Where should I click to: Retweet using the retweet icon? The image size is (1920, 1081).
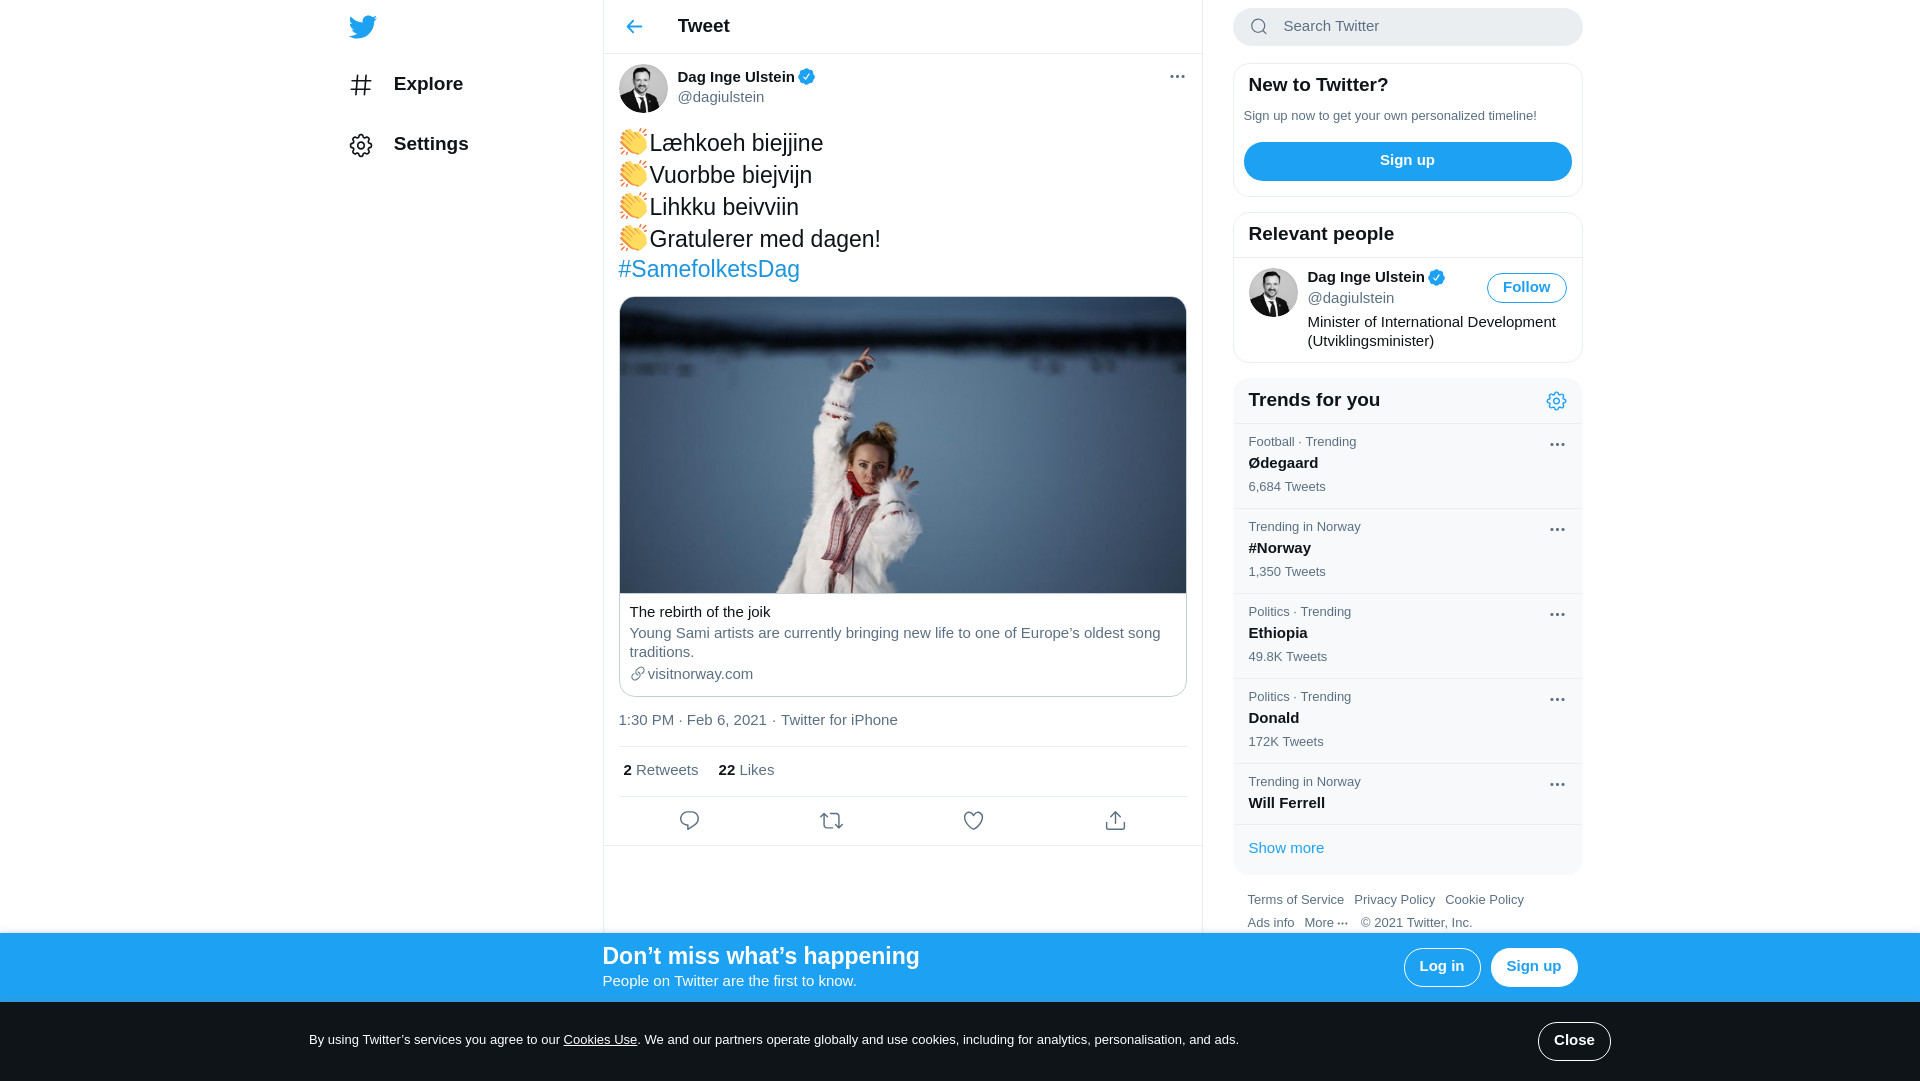[831, 821]
